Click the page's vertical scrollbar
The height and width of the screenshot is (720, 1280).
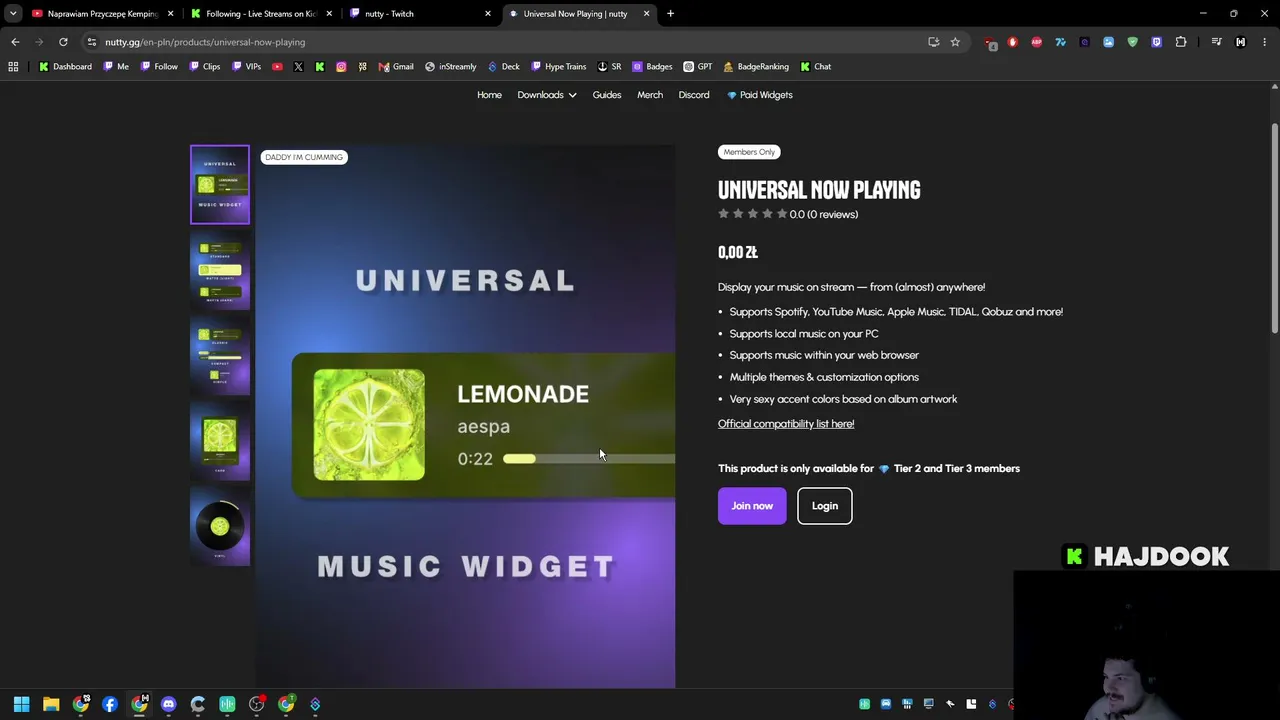(x=1274, y=228)
